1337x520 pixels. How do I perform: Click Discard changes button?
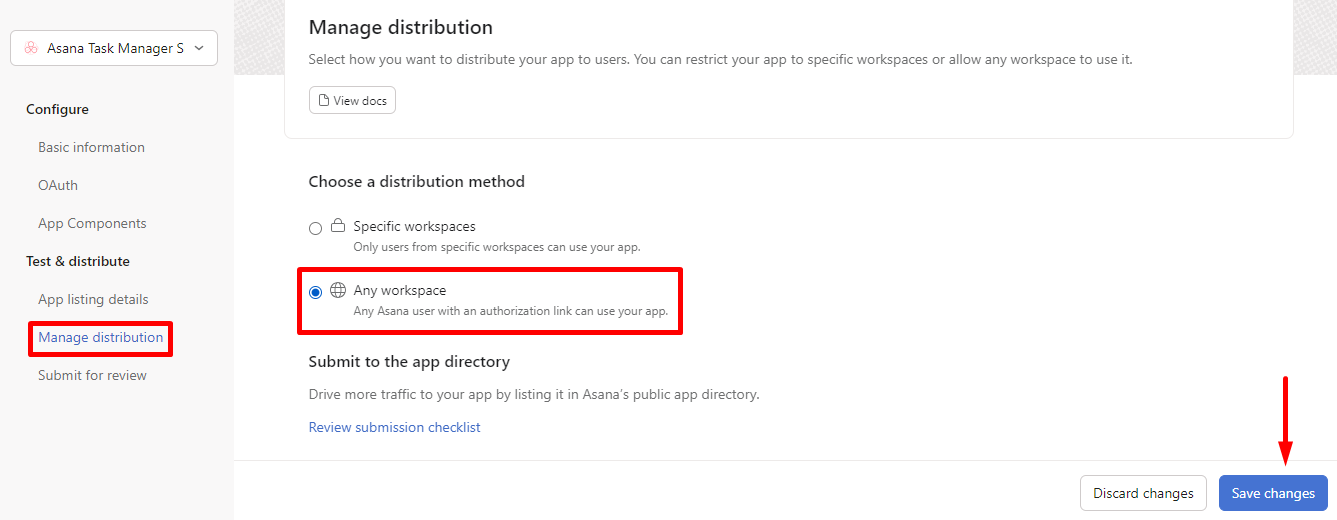pyautogui.click(x=1143, y=493)
